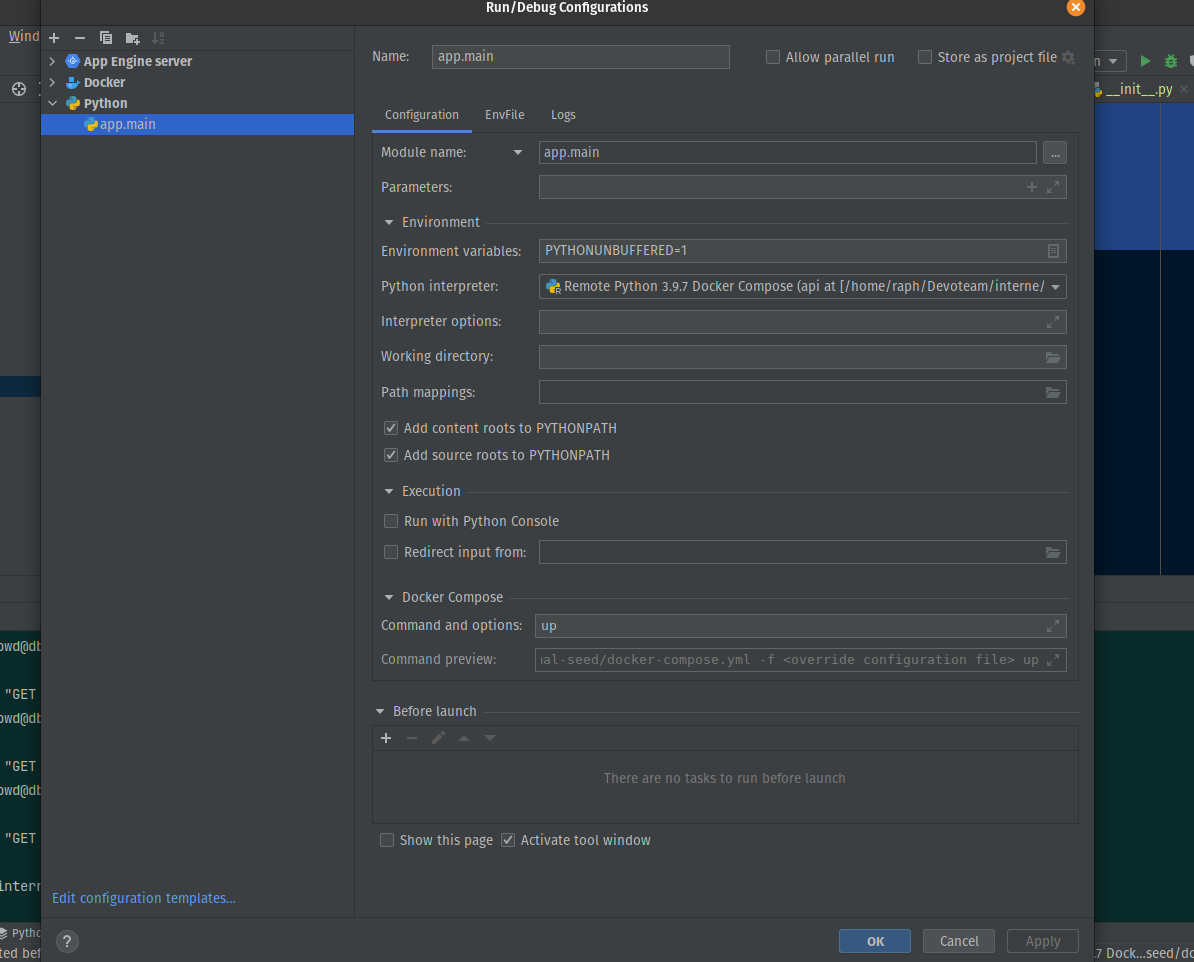Open the Logs tab
The width and height of the screenshot is (1194, 962).
coord(563,115)
